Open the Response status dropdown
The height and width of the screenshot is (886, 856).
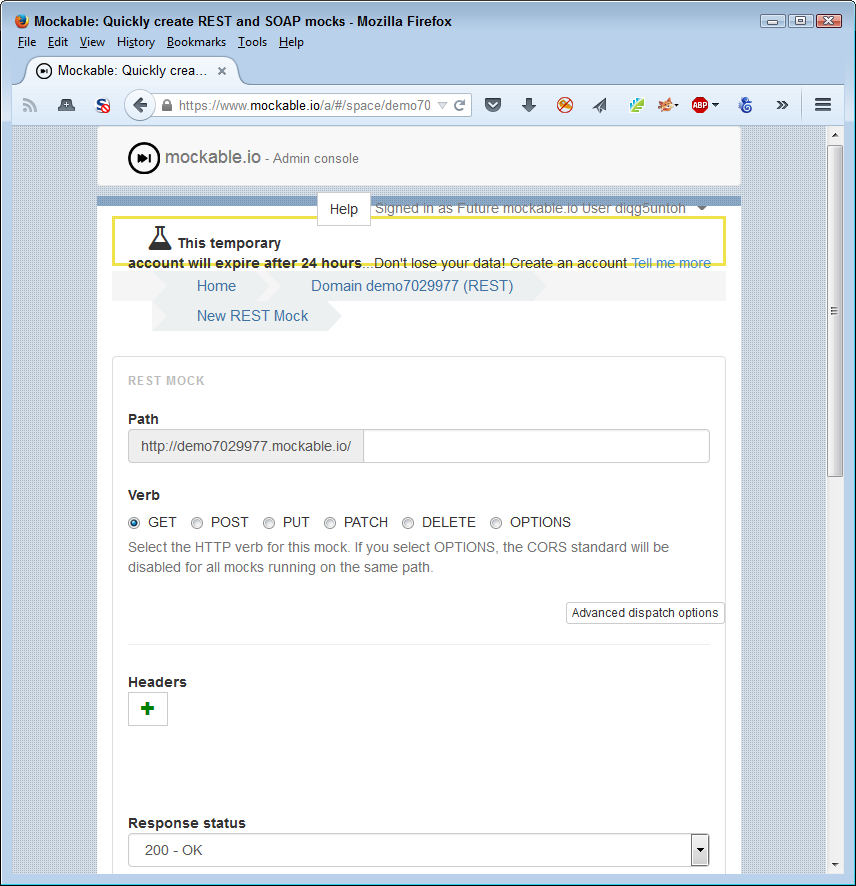coord(699,849)
